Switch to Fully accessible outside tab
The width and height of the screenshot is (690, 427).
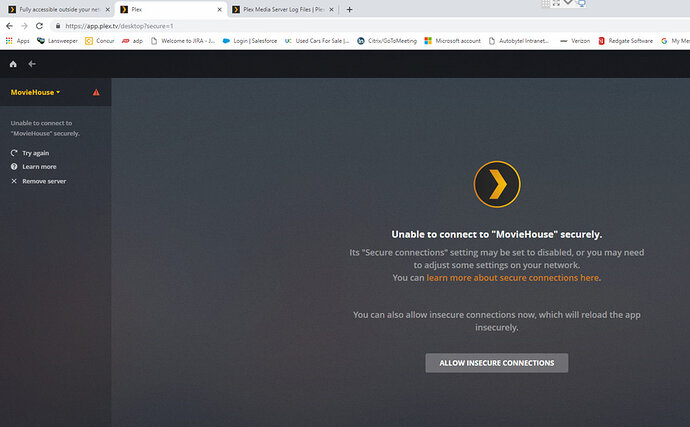(x=59, y=9)
